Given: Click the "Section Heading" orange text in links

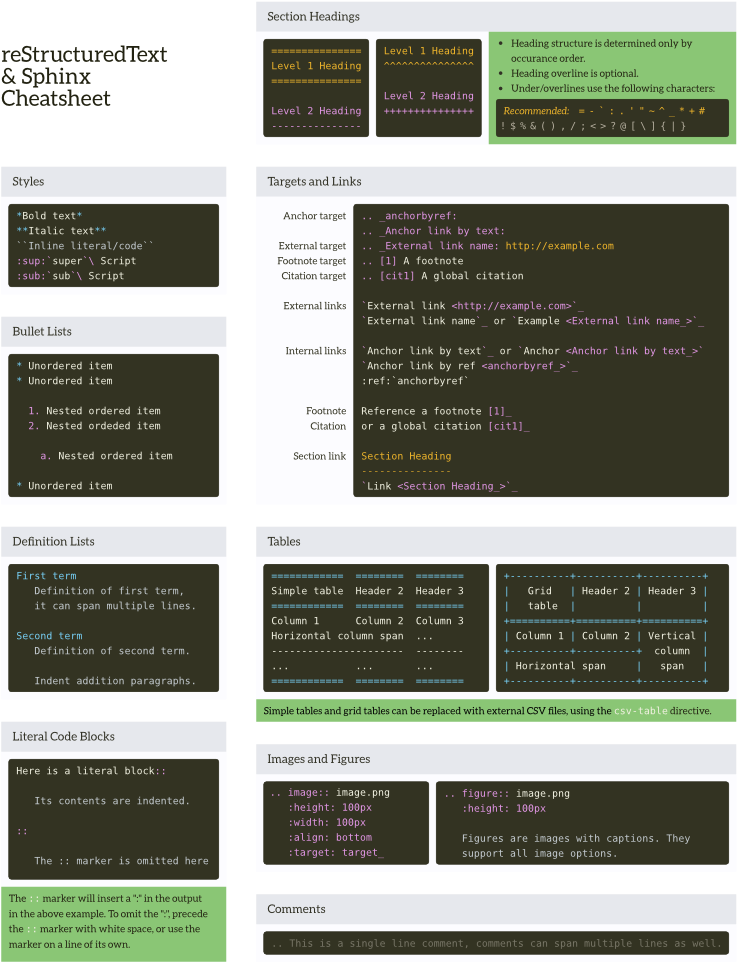Looking at the screenshot, I should click(x=406, y=456).
